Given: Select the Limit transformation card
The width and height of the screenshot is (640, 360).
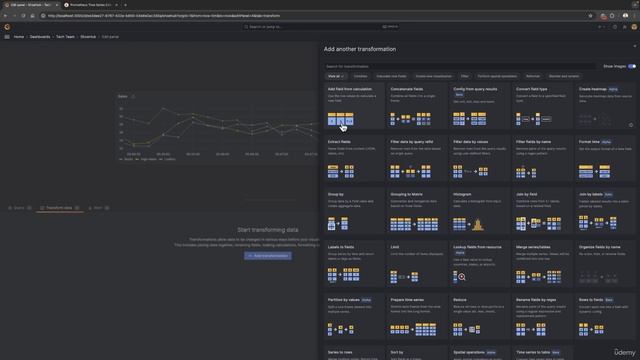Looking at the screenshot, I should pyautogui.click(x=417, y=264).
